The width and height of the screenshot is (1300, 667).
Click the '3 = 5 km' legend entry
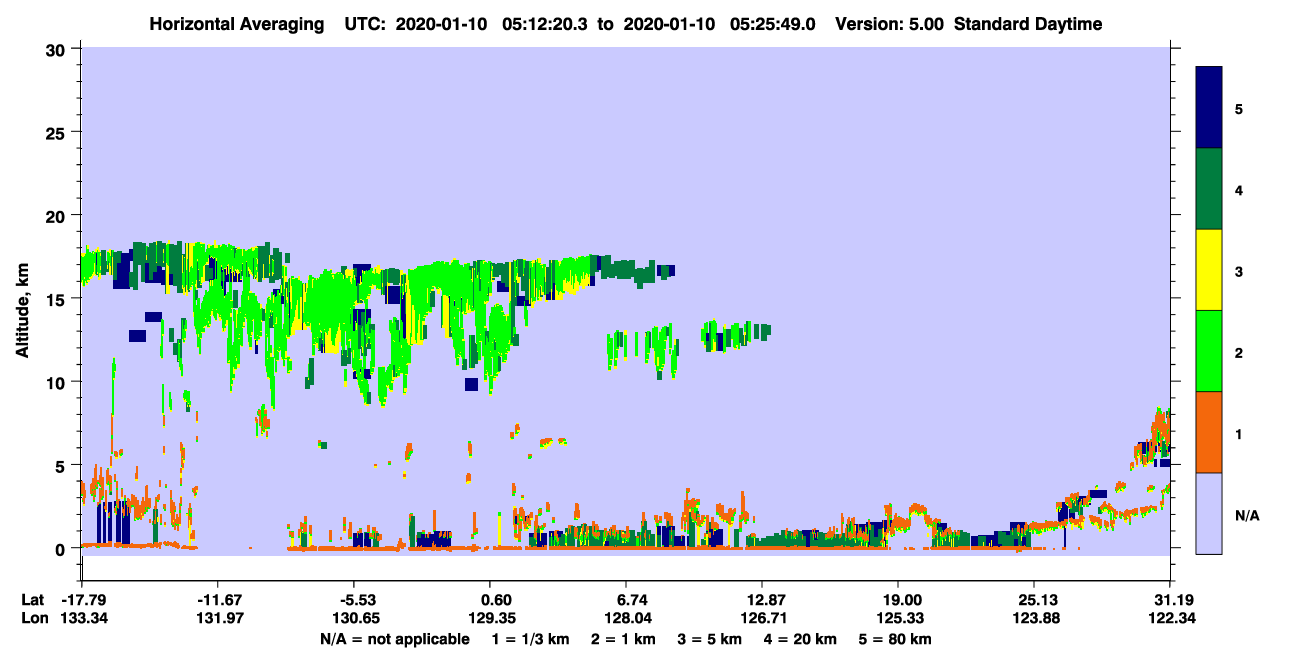click(x=710, y=639)
